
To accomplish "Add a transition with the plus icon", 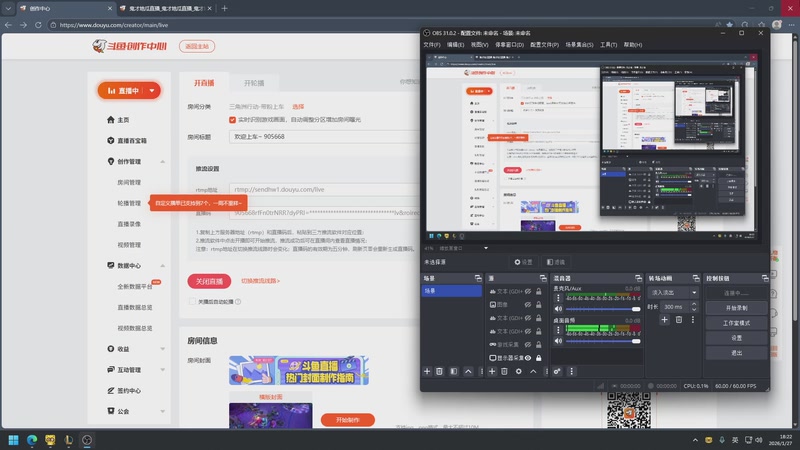I will tap(664, 320).
